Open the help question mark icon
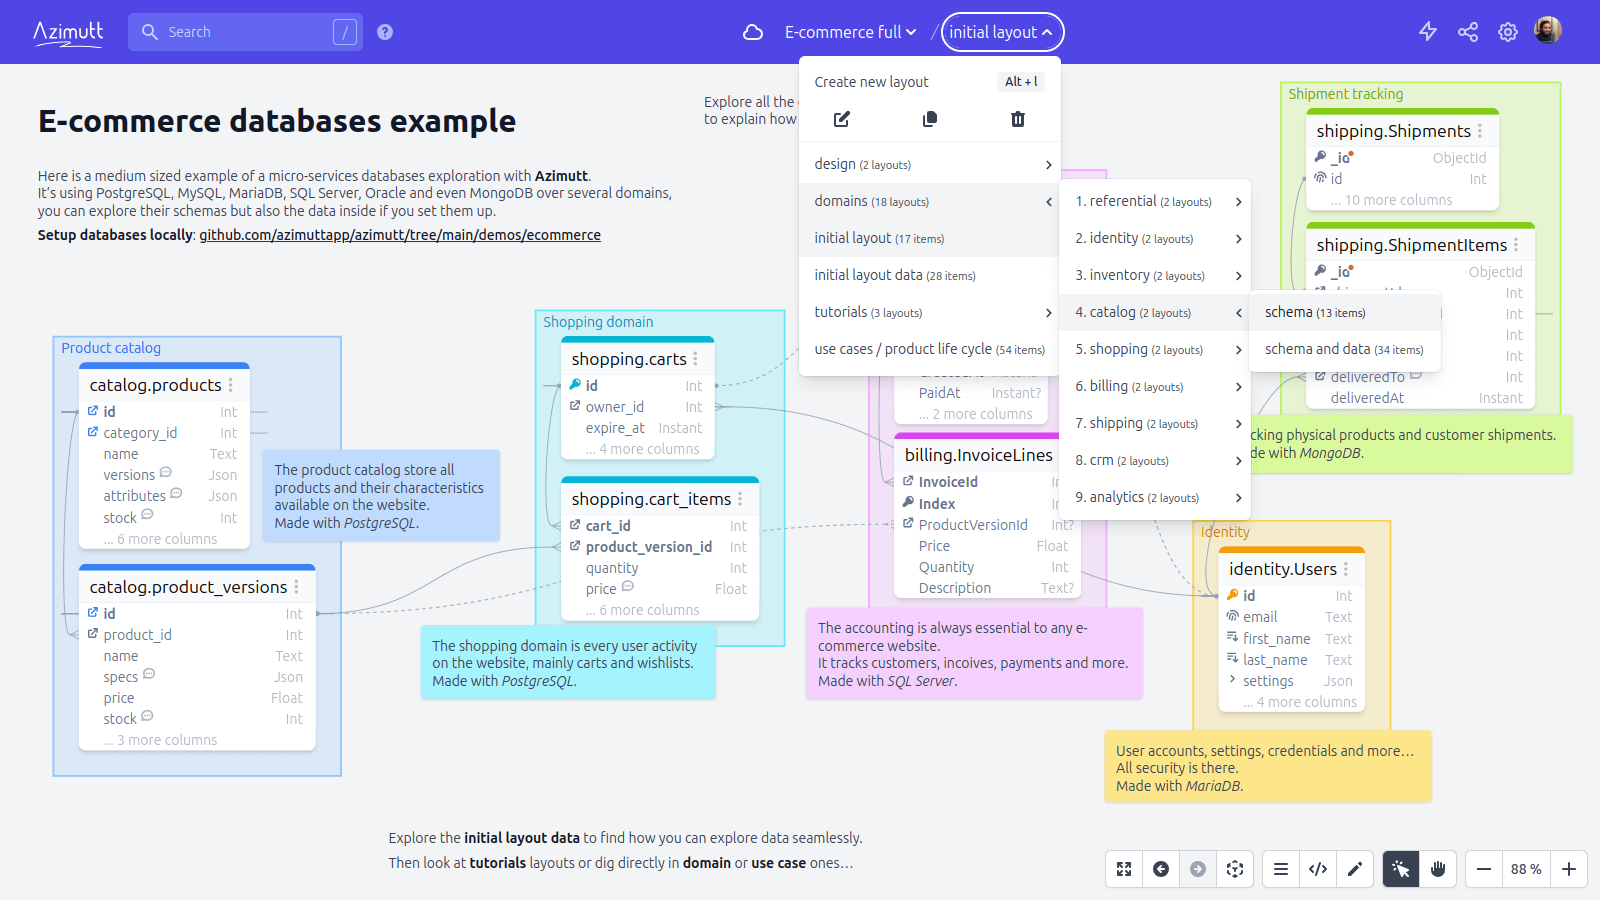The height and width of the screenshot is (900, 1600). coord(385,32)
